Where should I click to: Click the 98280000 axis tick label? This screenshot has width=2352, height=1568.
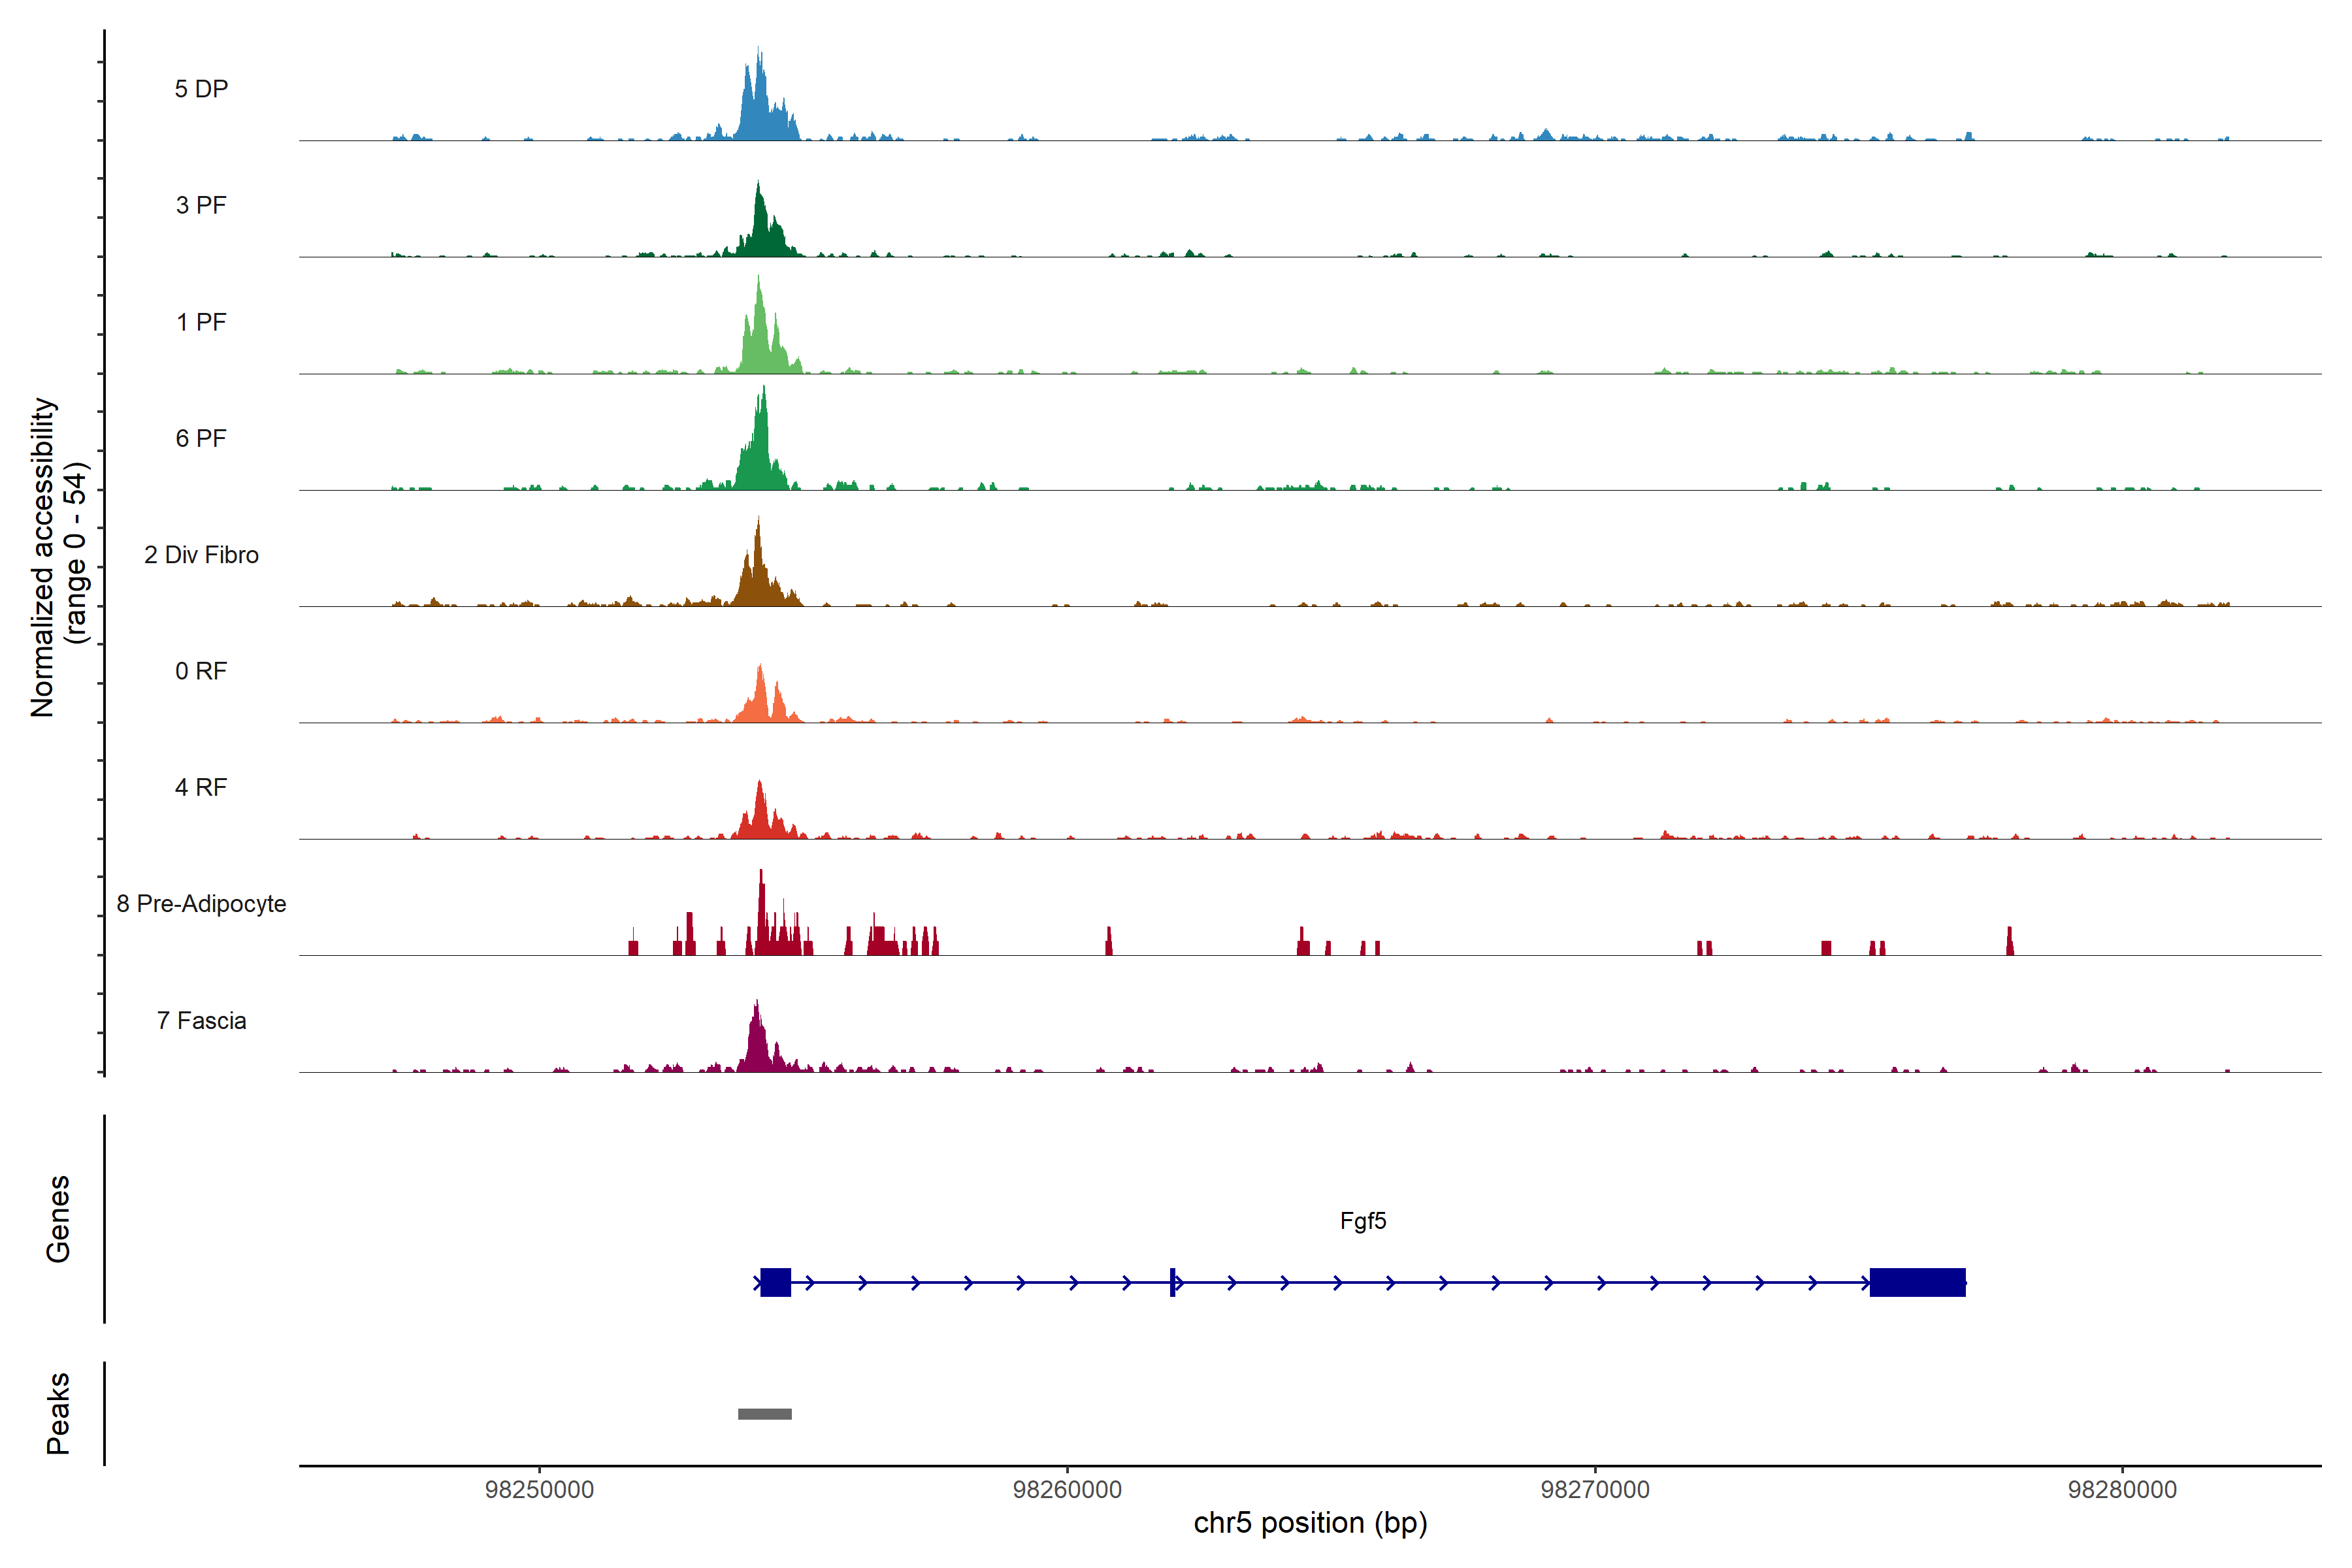tap(2122, 1490)
